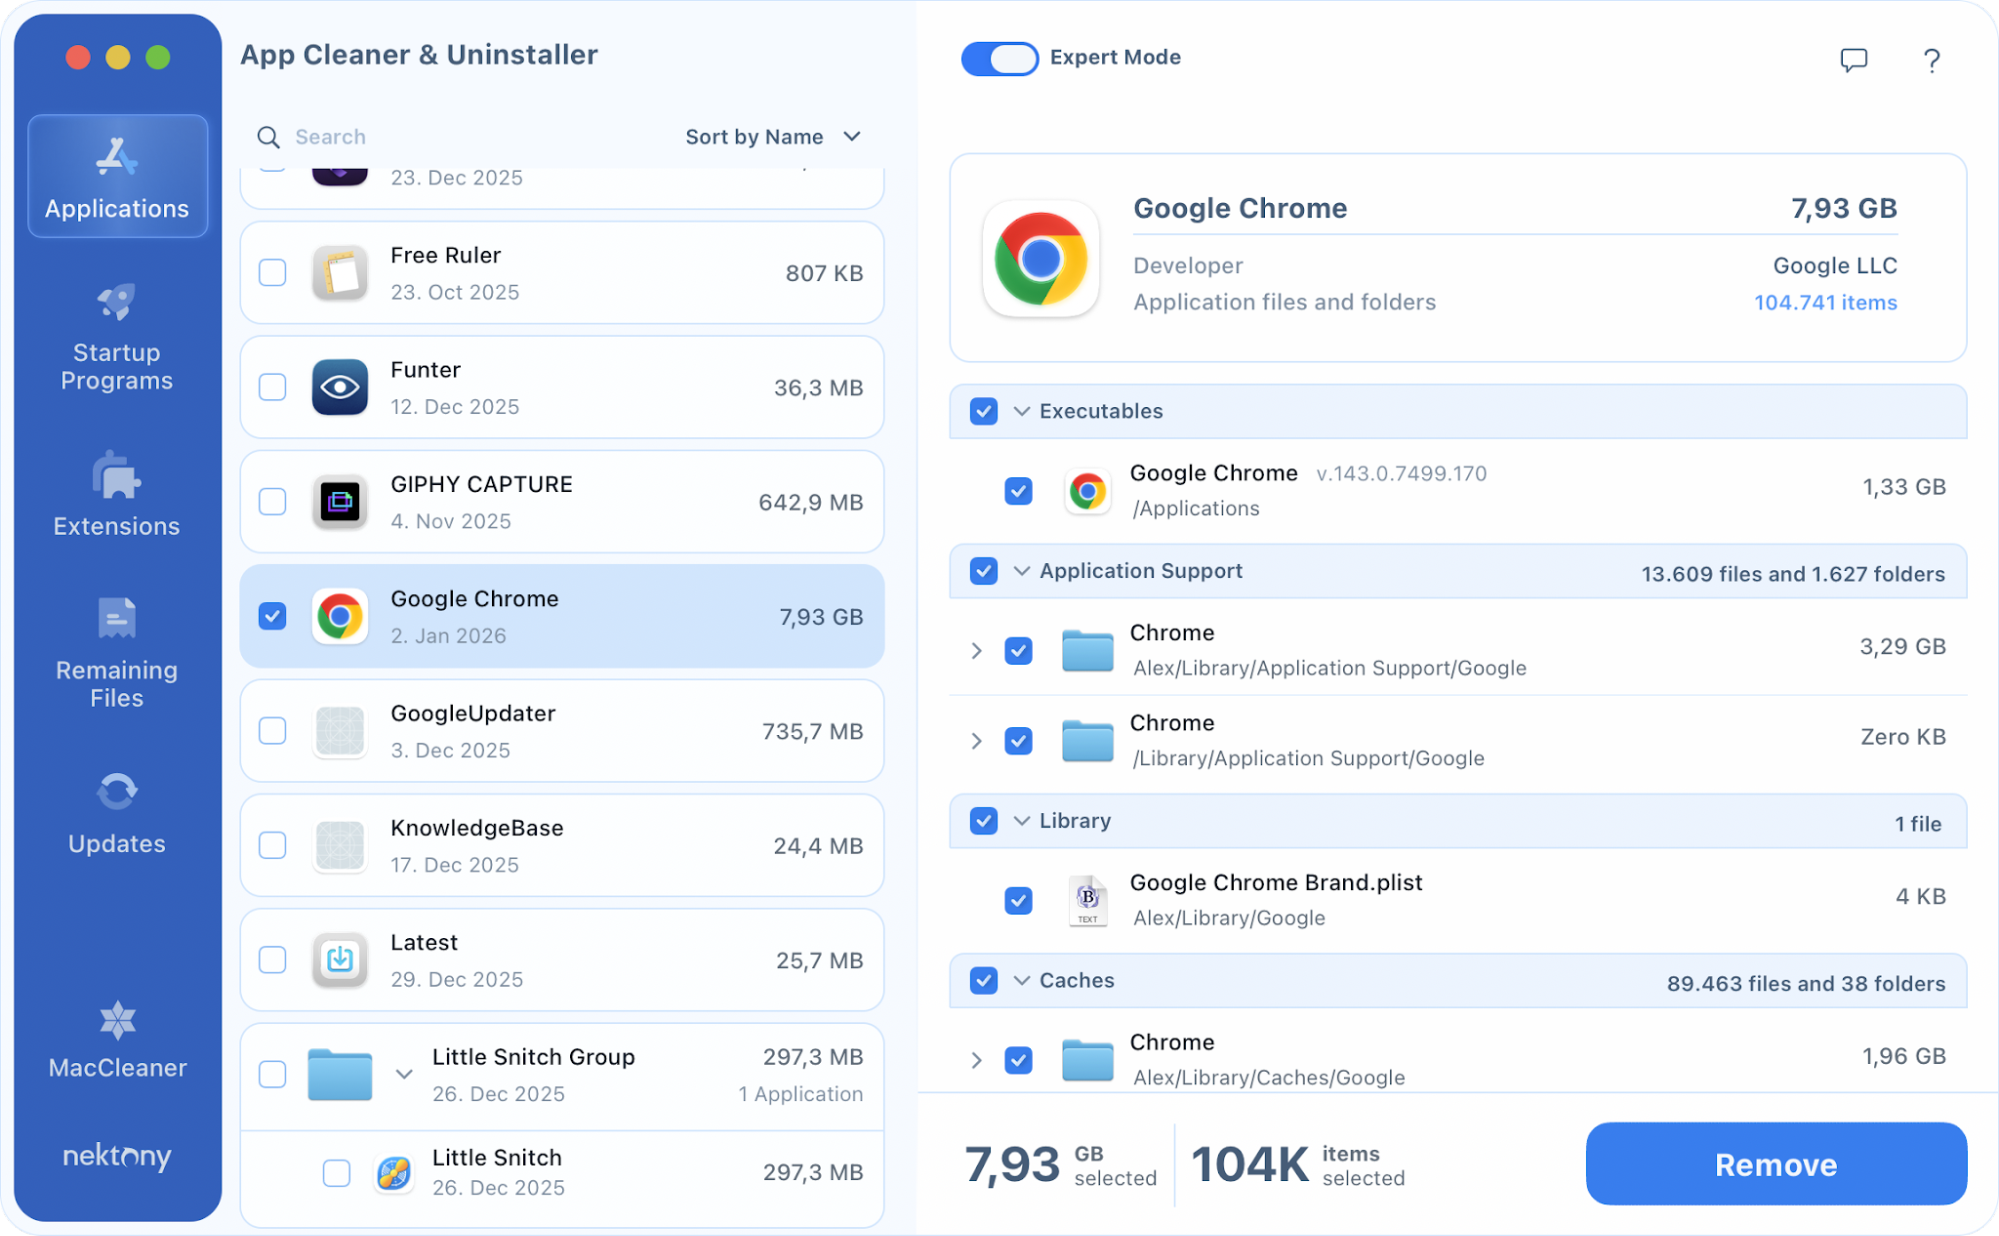Click the search magnifier icon
1999x1236 pixels.
[268, 137]
